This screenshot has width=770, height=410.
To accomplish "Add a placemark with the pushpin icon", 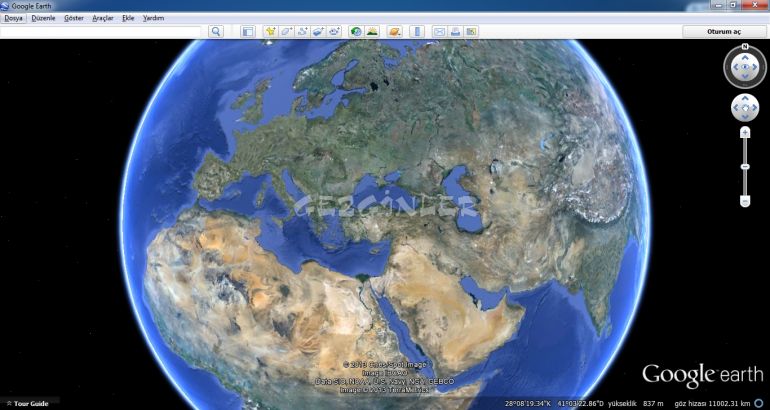I will (270, 31).
